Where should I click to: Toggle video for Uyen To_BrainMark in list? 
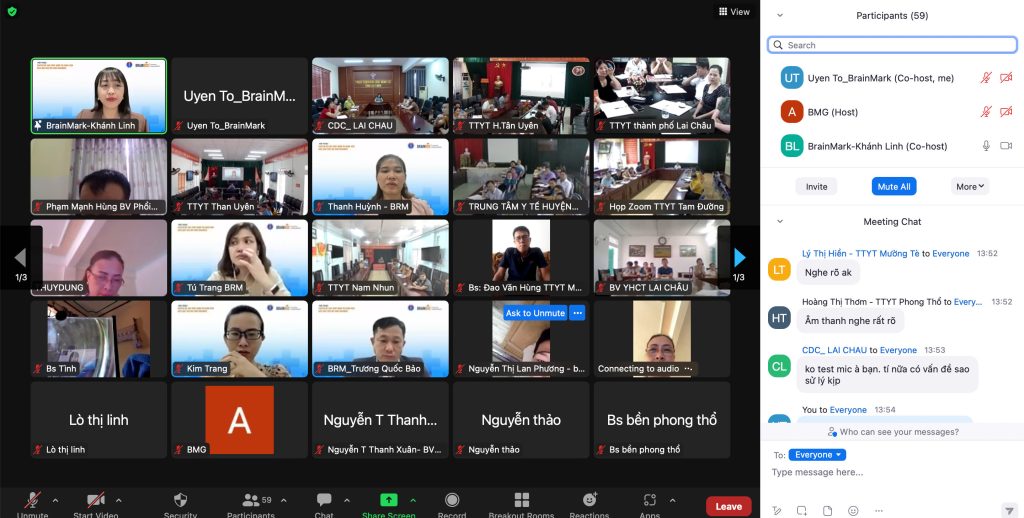click(1006, 78)
